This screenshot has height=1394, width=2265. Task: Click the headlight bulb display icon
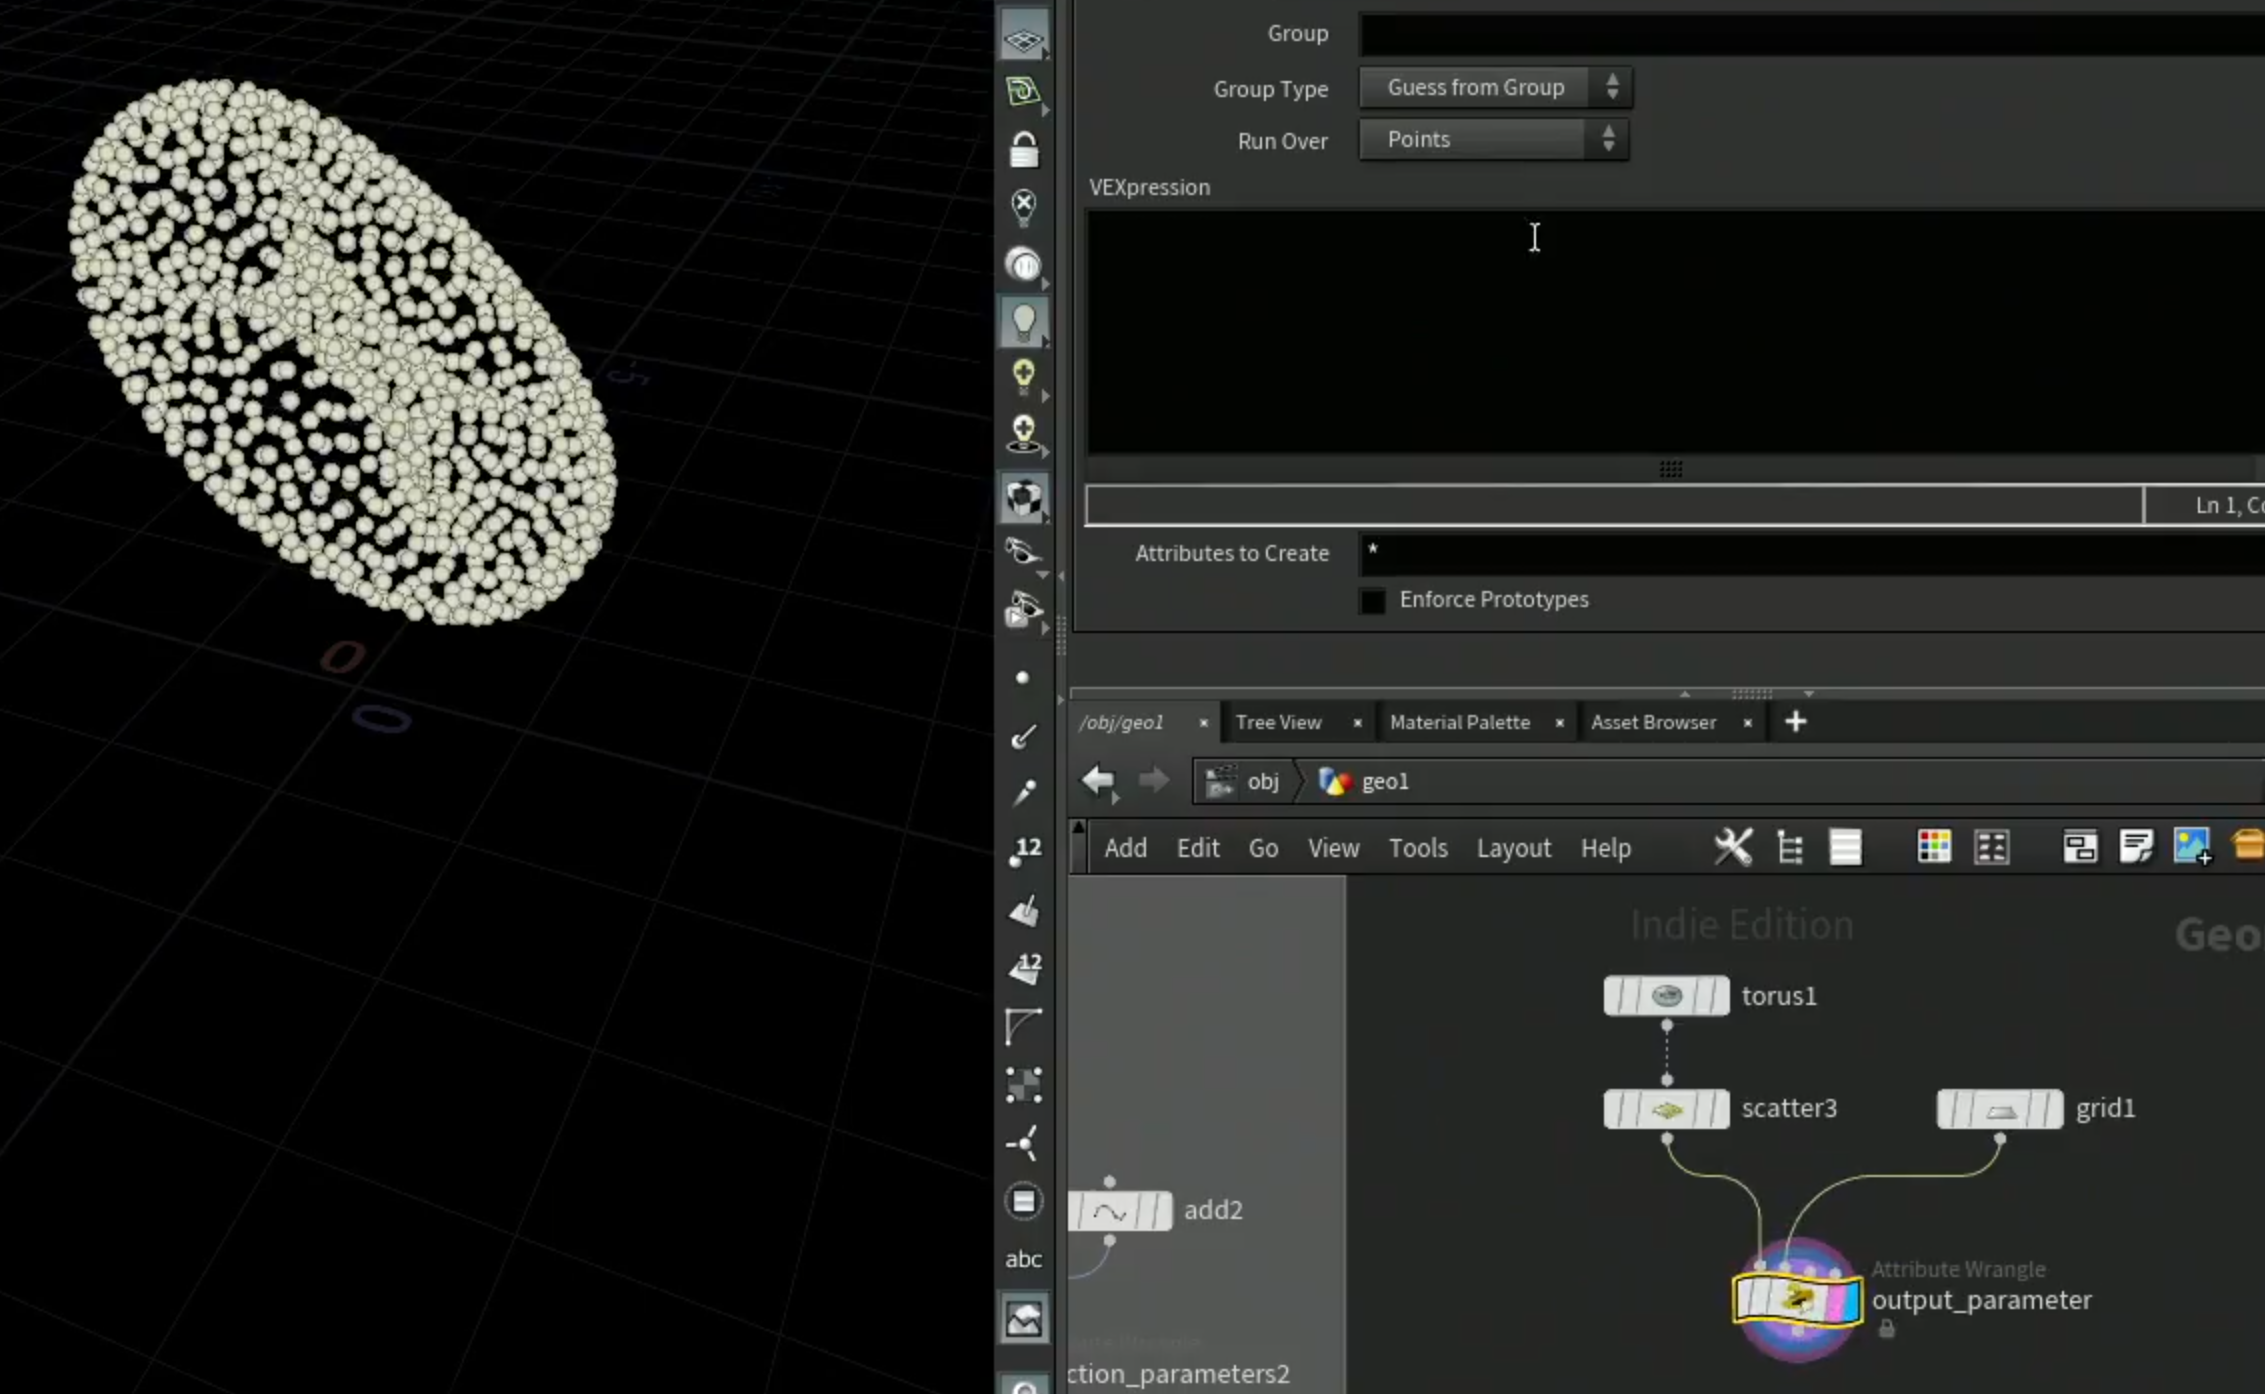tap(1023, 322)
